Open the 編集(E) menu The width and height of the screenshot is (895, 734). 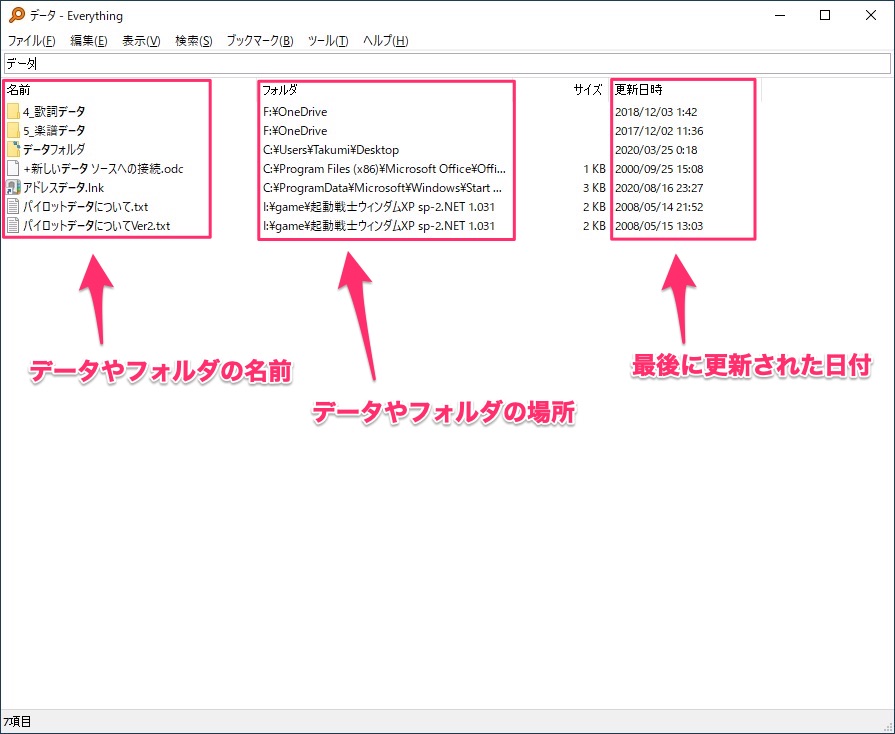click(89, 41)
